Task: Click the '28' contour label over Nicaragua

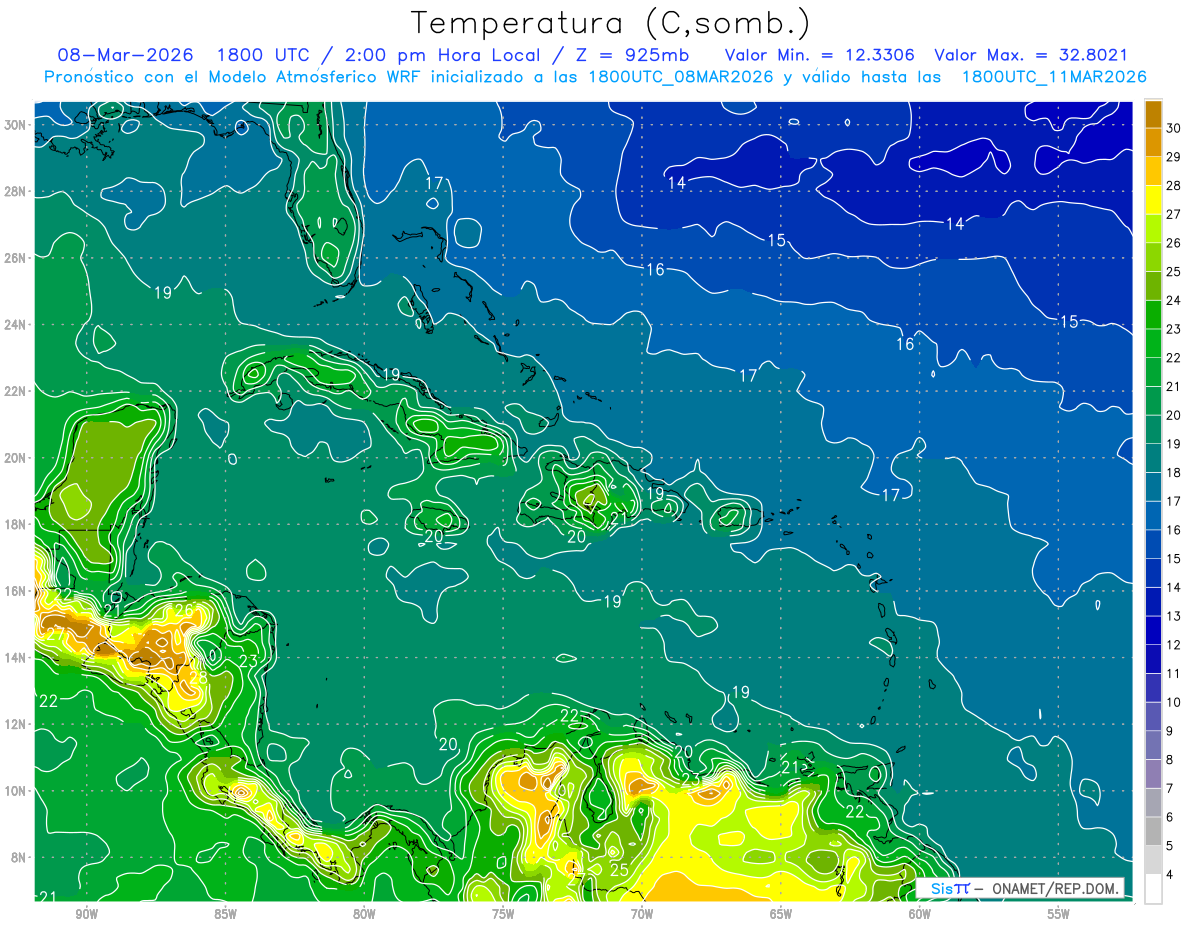Action: (198, 678)
